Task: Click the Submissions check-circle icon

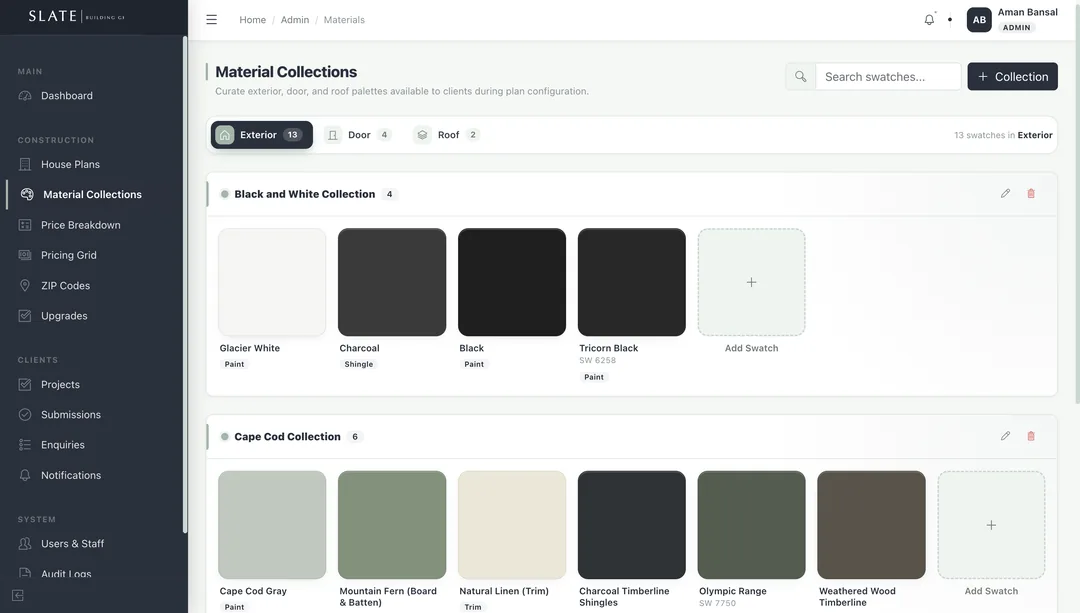Action: click(25, 415)
